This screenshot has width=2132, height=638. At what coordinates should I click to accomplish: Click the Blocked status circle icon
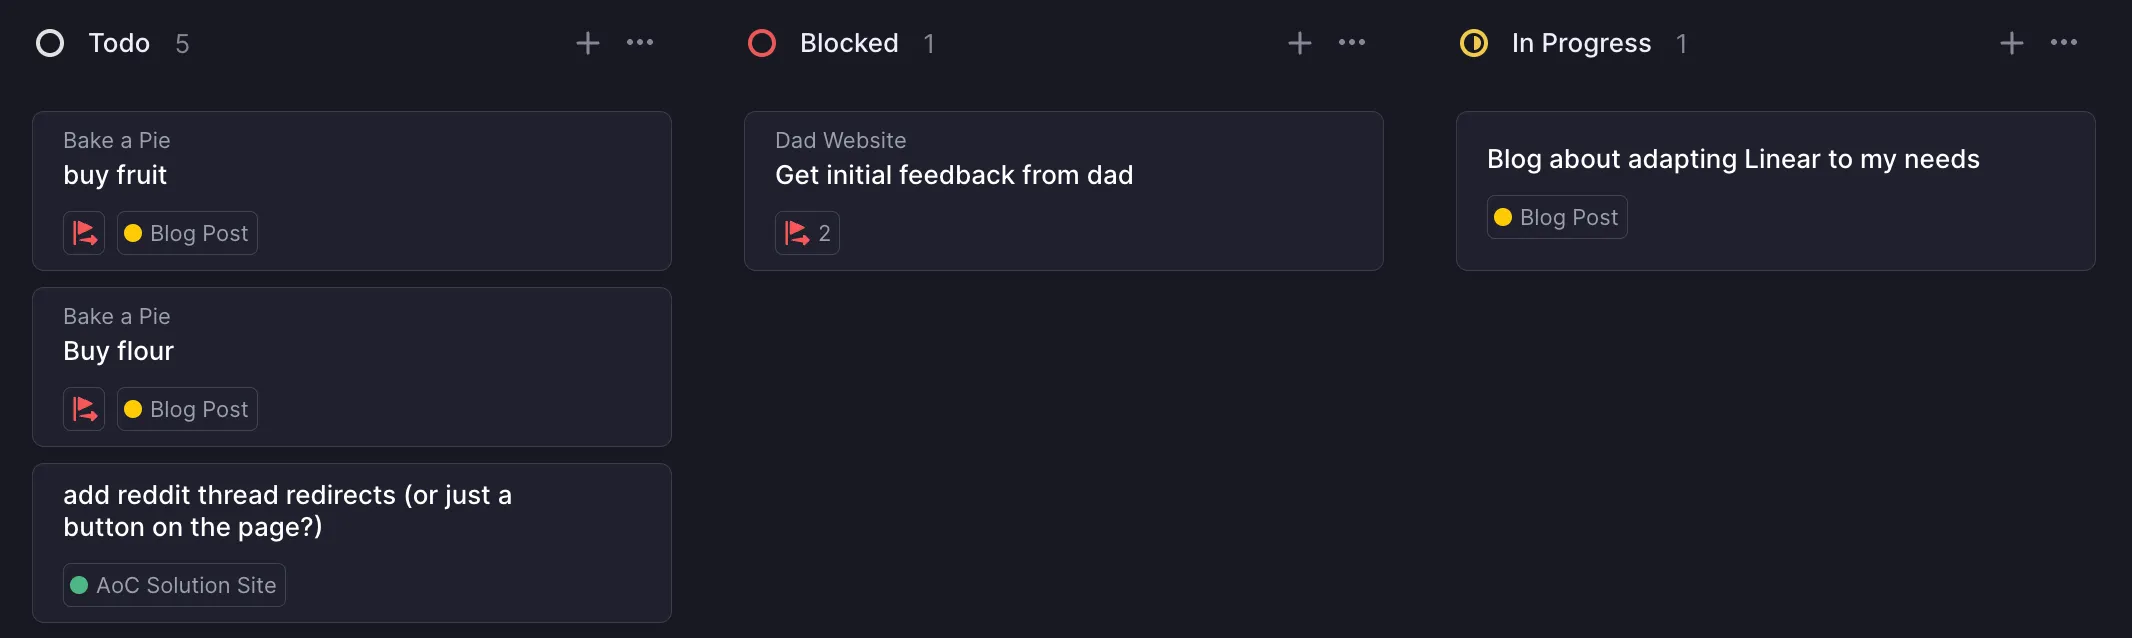click(x=762, y=43)
